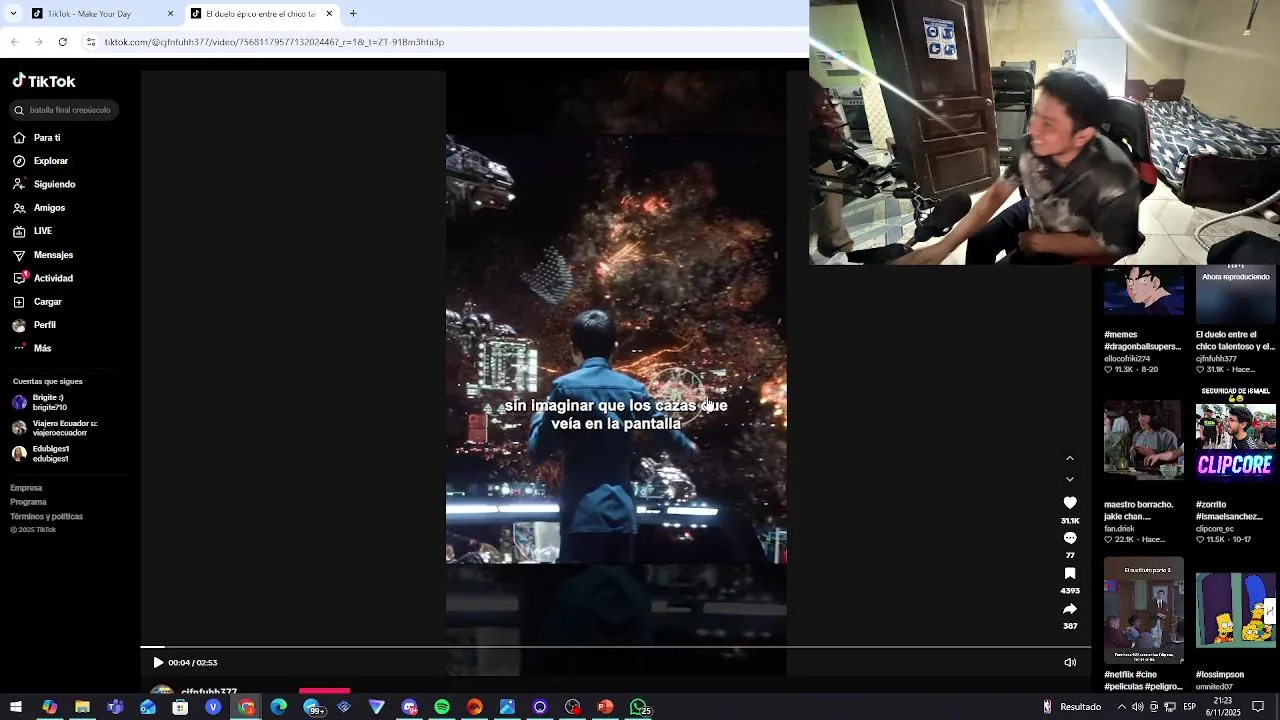Open Copilot from the taskbar
Viewport: 1280px width, 720px height.
[x=49, y=707]
